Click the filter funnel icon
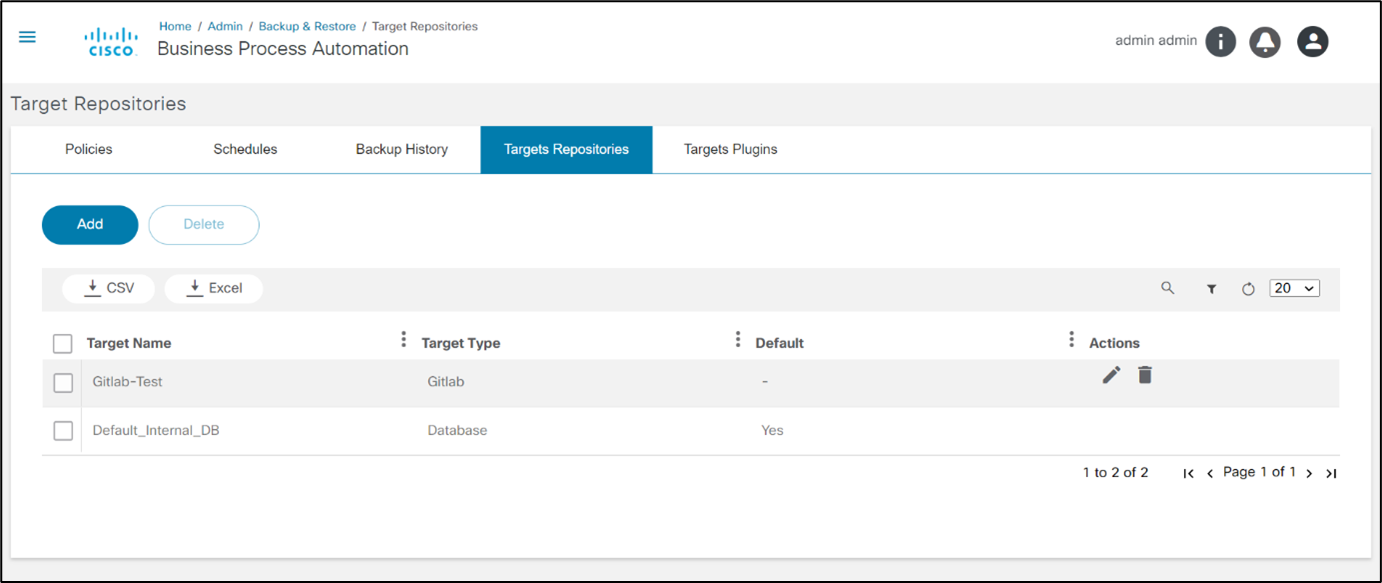This screenshot has height=583, width=1382. [x=1211, y=289]
